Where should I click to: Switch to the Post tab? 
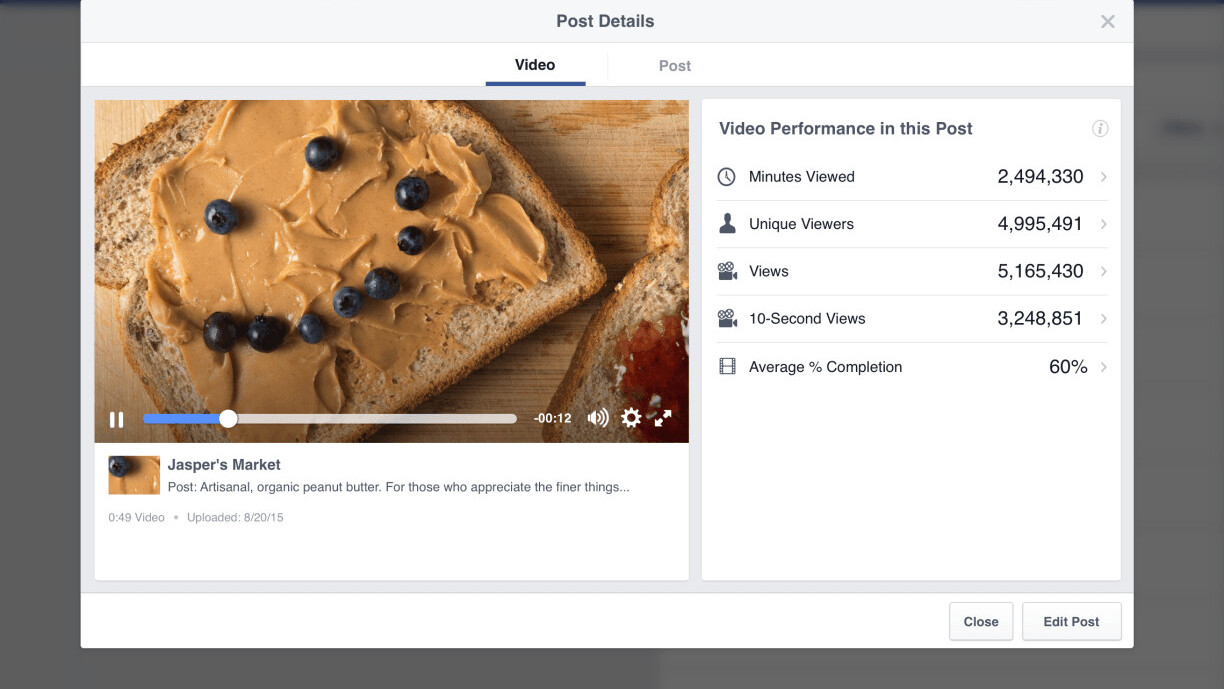[675, 66]
